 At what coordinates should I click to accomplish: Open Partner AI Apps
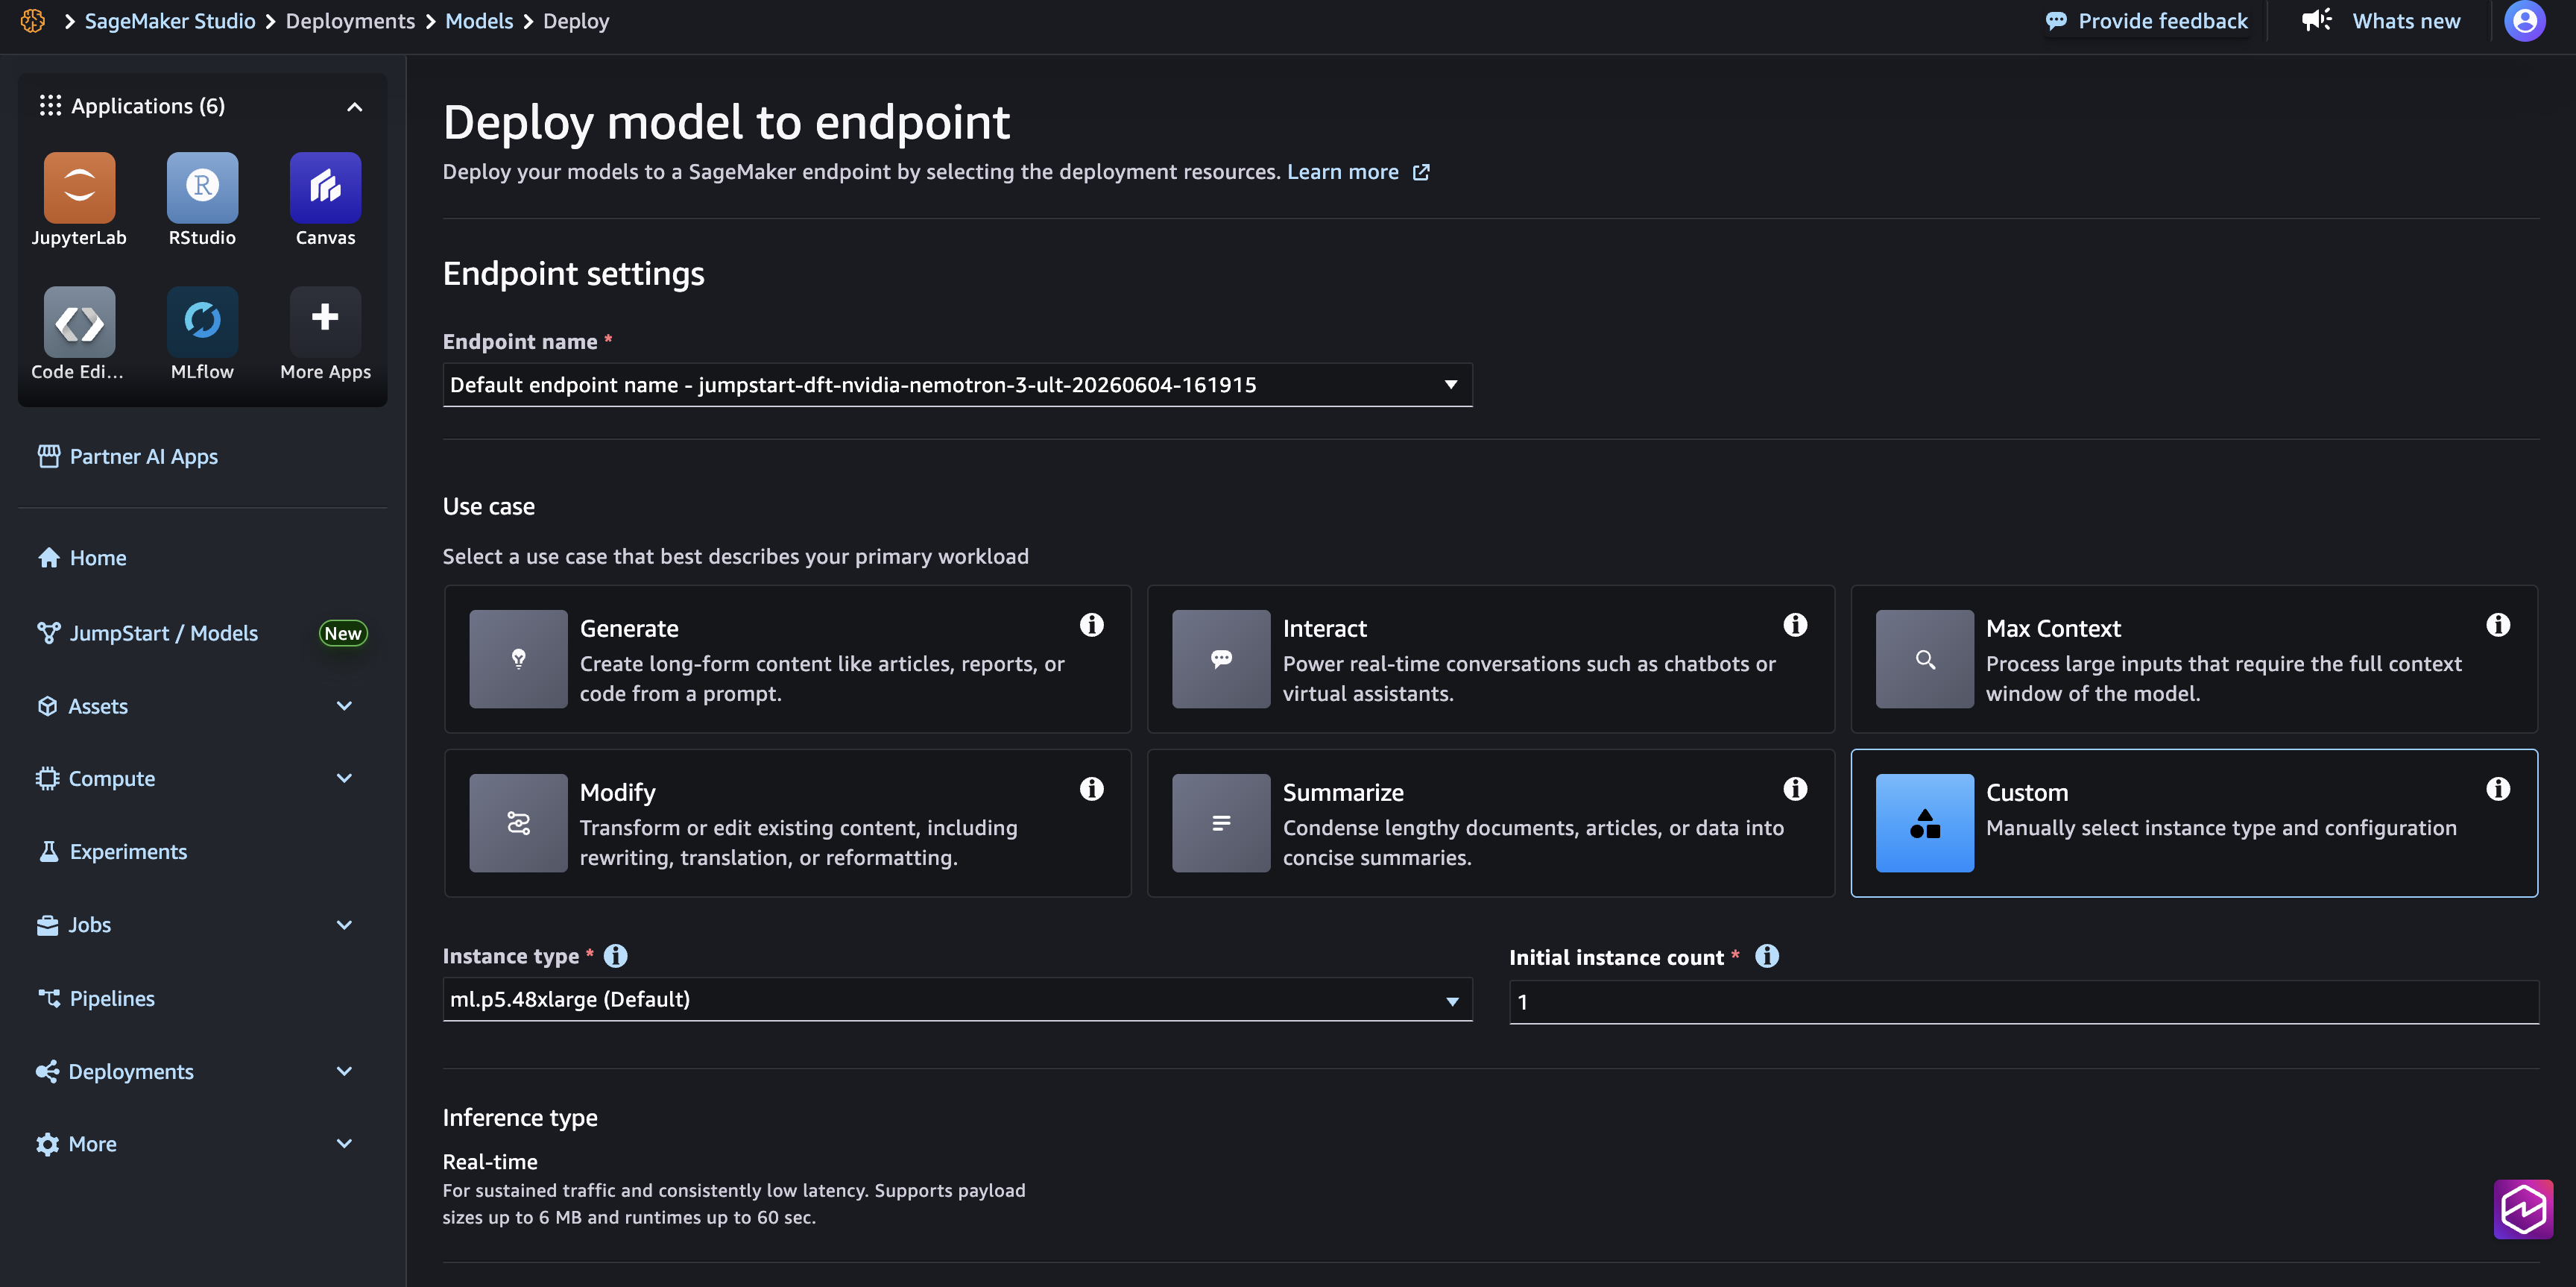point(127,456)
